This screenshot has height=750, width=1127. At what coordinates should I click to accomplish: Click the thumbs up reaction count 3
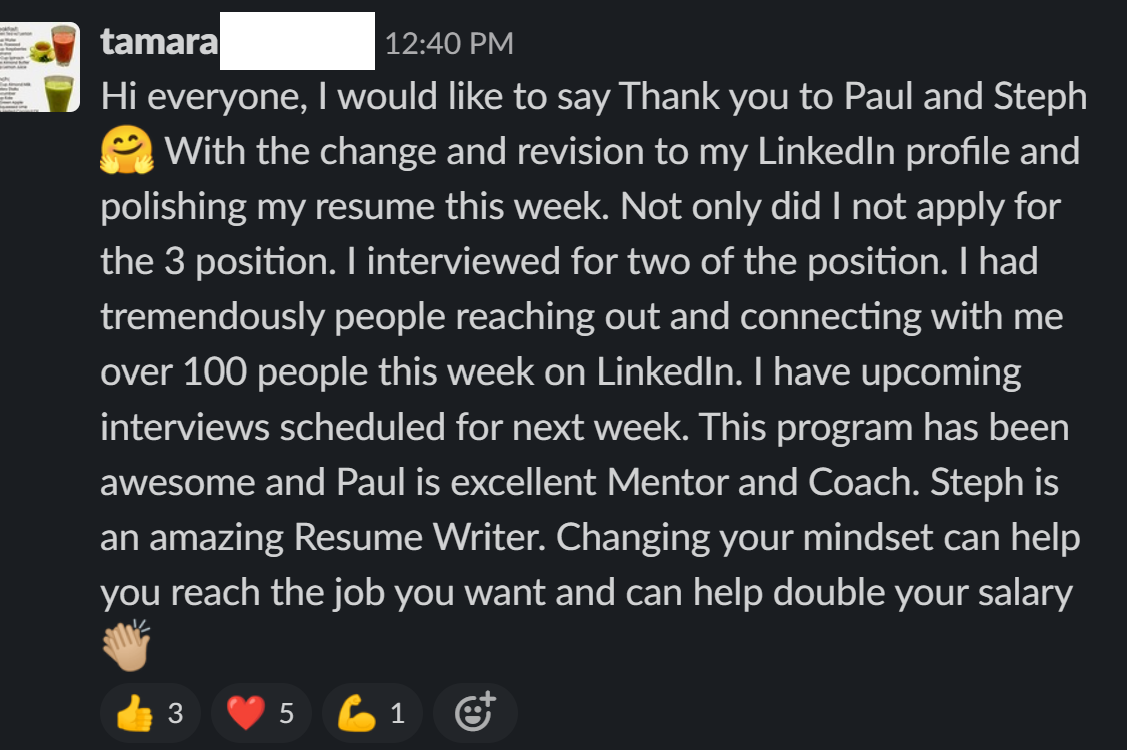(175, 714)
